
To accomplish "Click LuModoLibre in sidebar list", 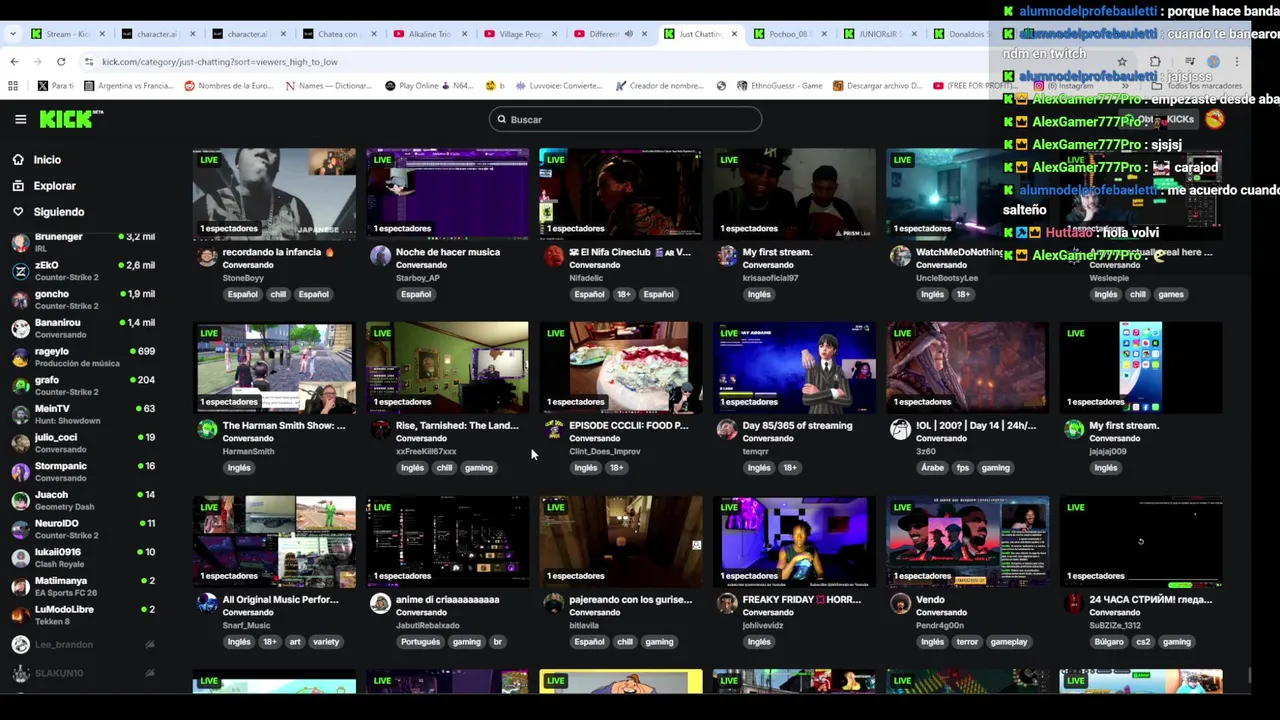I will click(x=82, y=615).
